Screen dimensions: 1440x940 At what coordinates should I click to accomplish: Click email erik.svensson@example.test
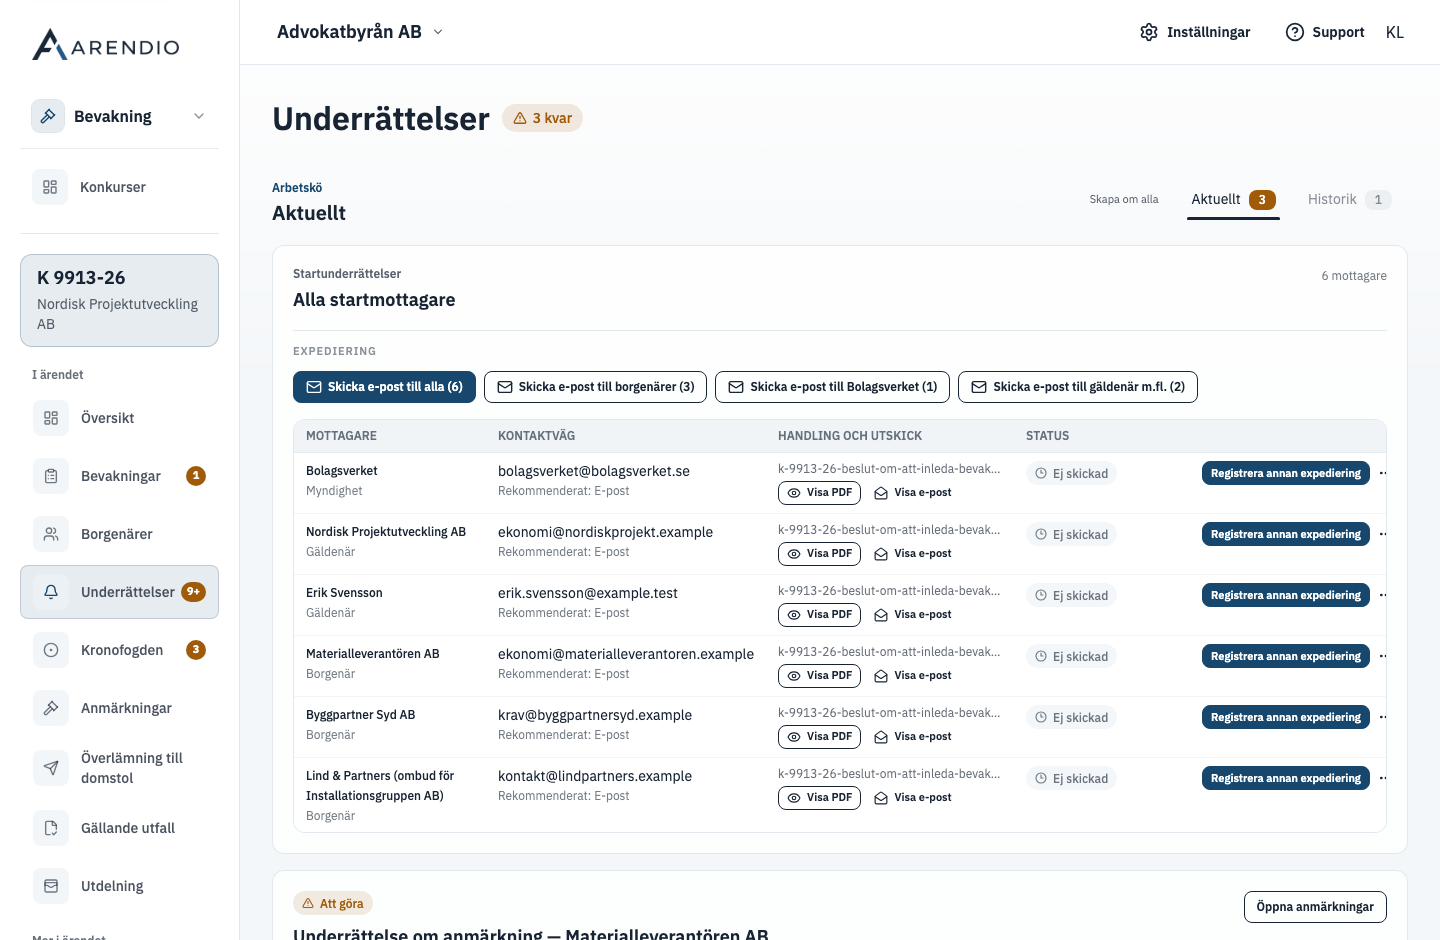(x=588, y=593)
